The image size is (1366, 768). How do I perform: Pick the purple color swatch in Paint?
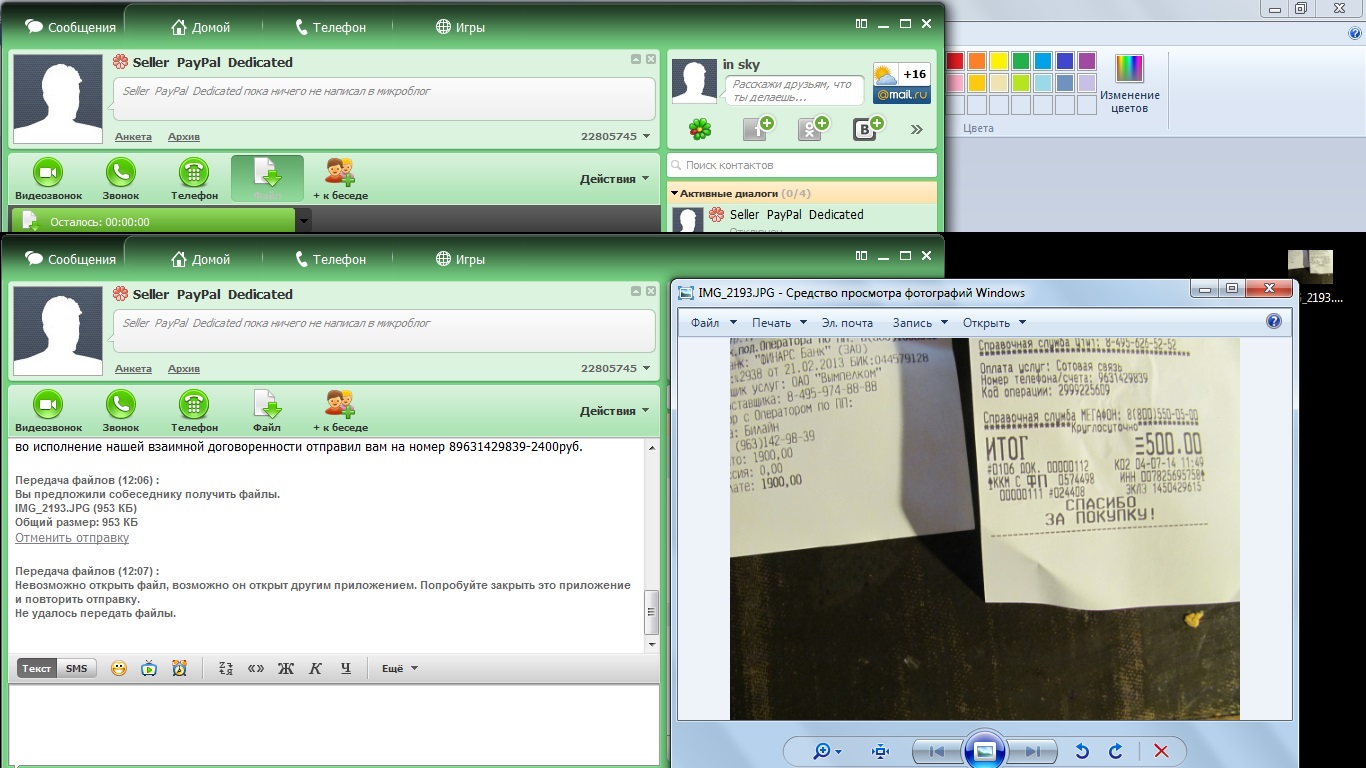(1087, 61)
